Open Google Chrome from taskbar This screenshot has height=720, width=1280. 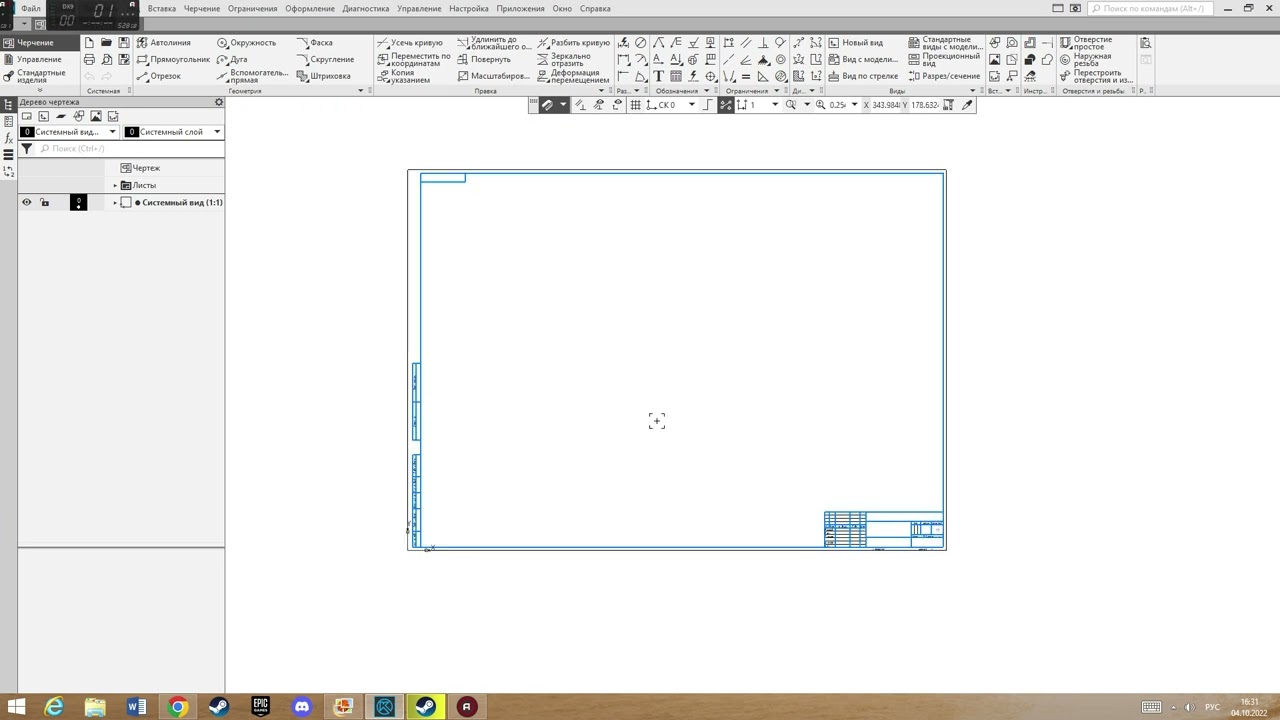coord(178,707)
